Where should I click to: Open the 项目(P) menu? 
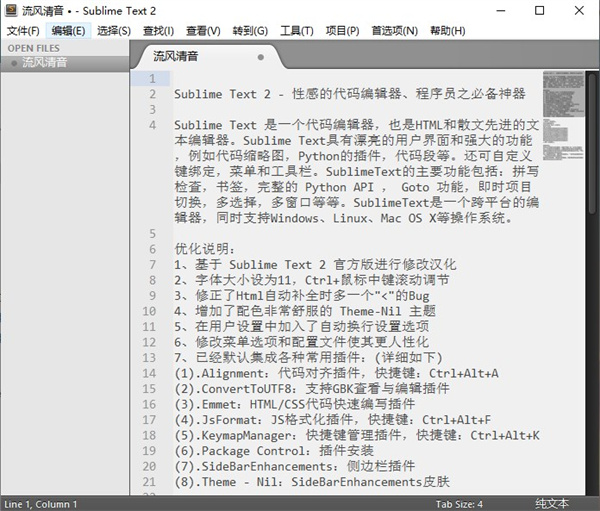[342, 31]
